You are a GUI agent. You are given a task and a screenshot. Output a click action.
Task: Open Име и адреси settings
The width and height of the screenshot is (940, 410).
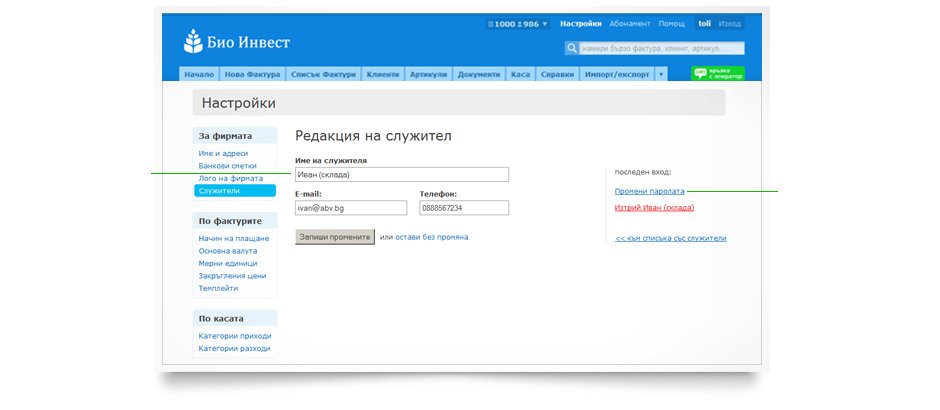[223, 153]
